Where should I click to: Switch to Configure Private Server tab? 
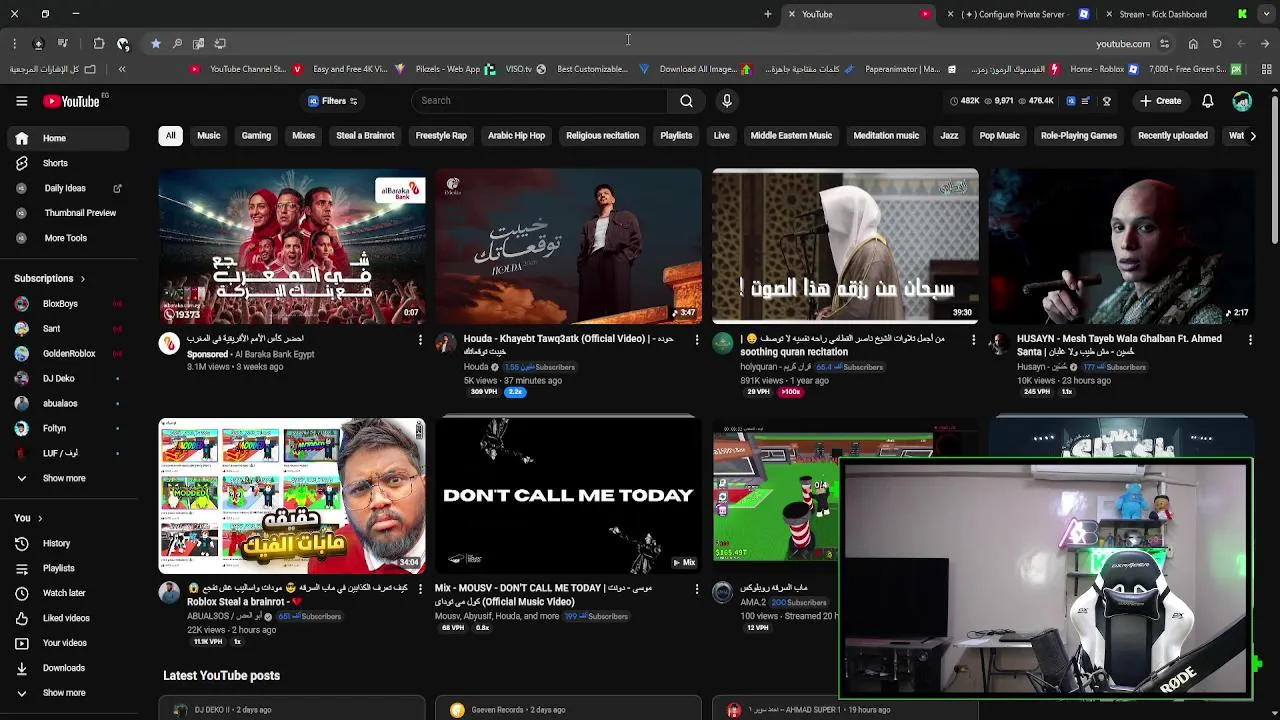[1020, 14]
